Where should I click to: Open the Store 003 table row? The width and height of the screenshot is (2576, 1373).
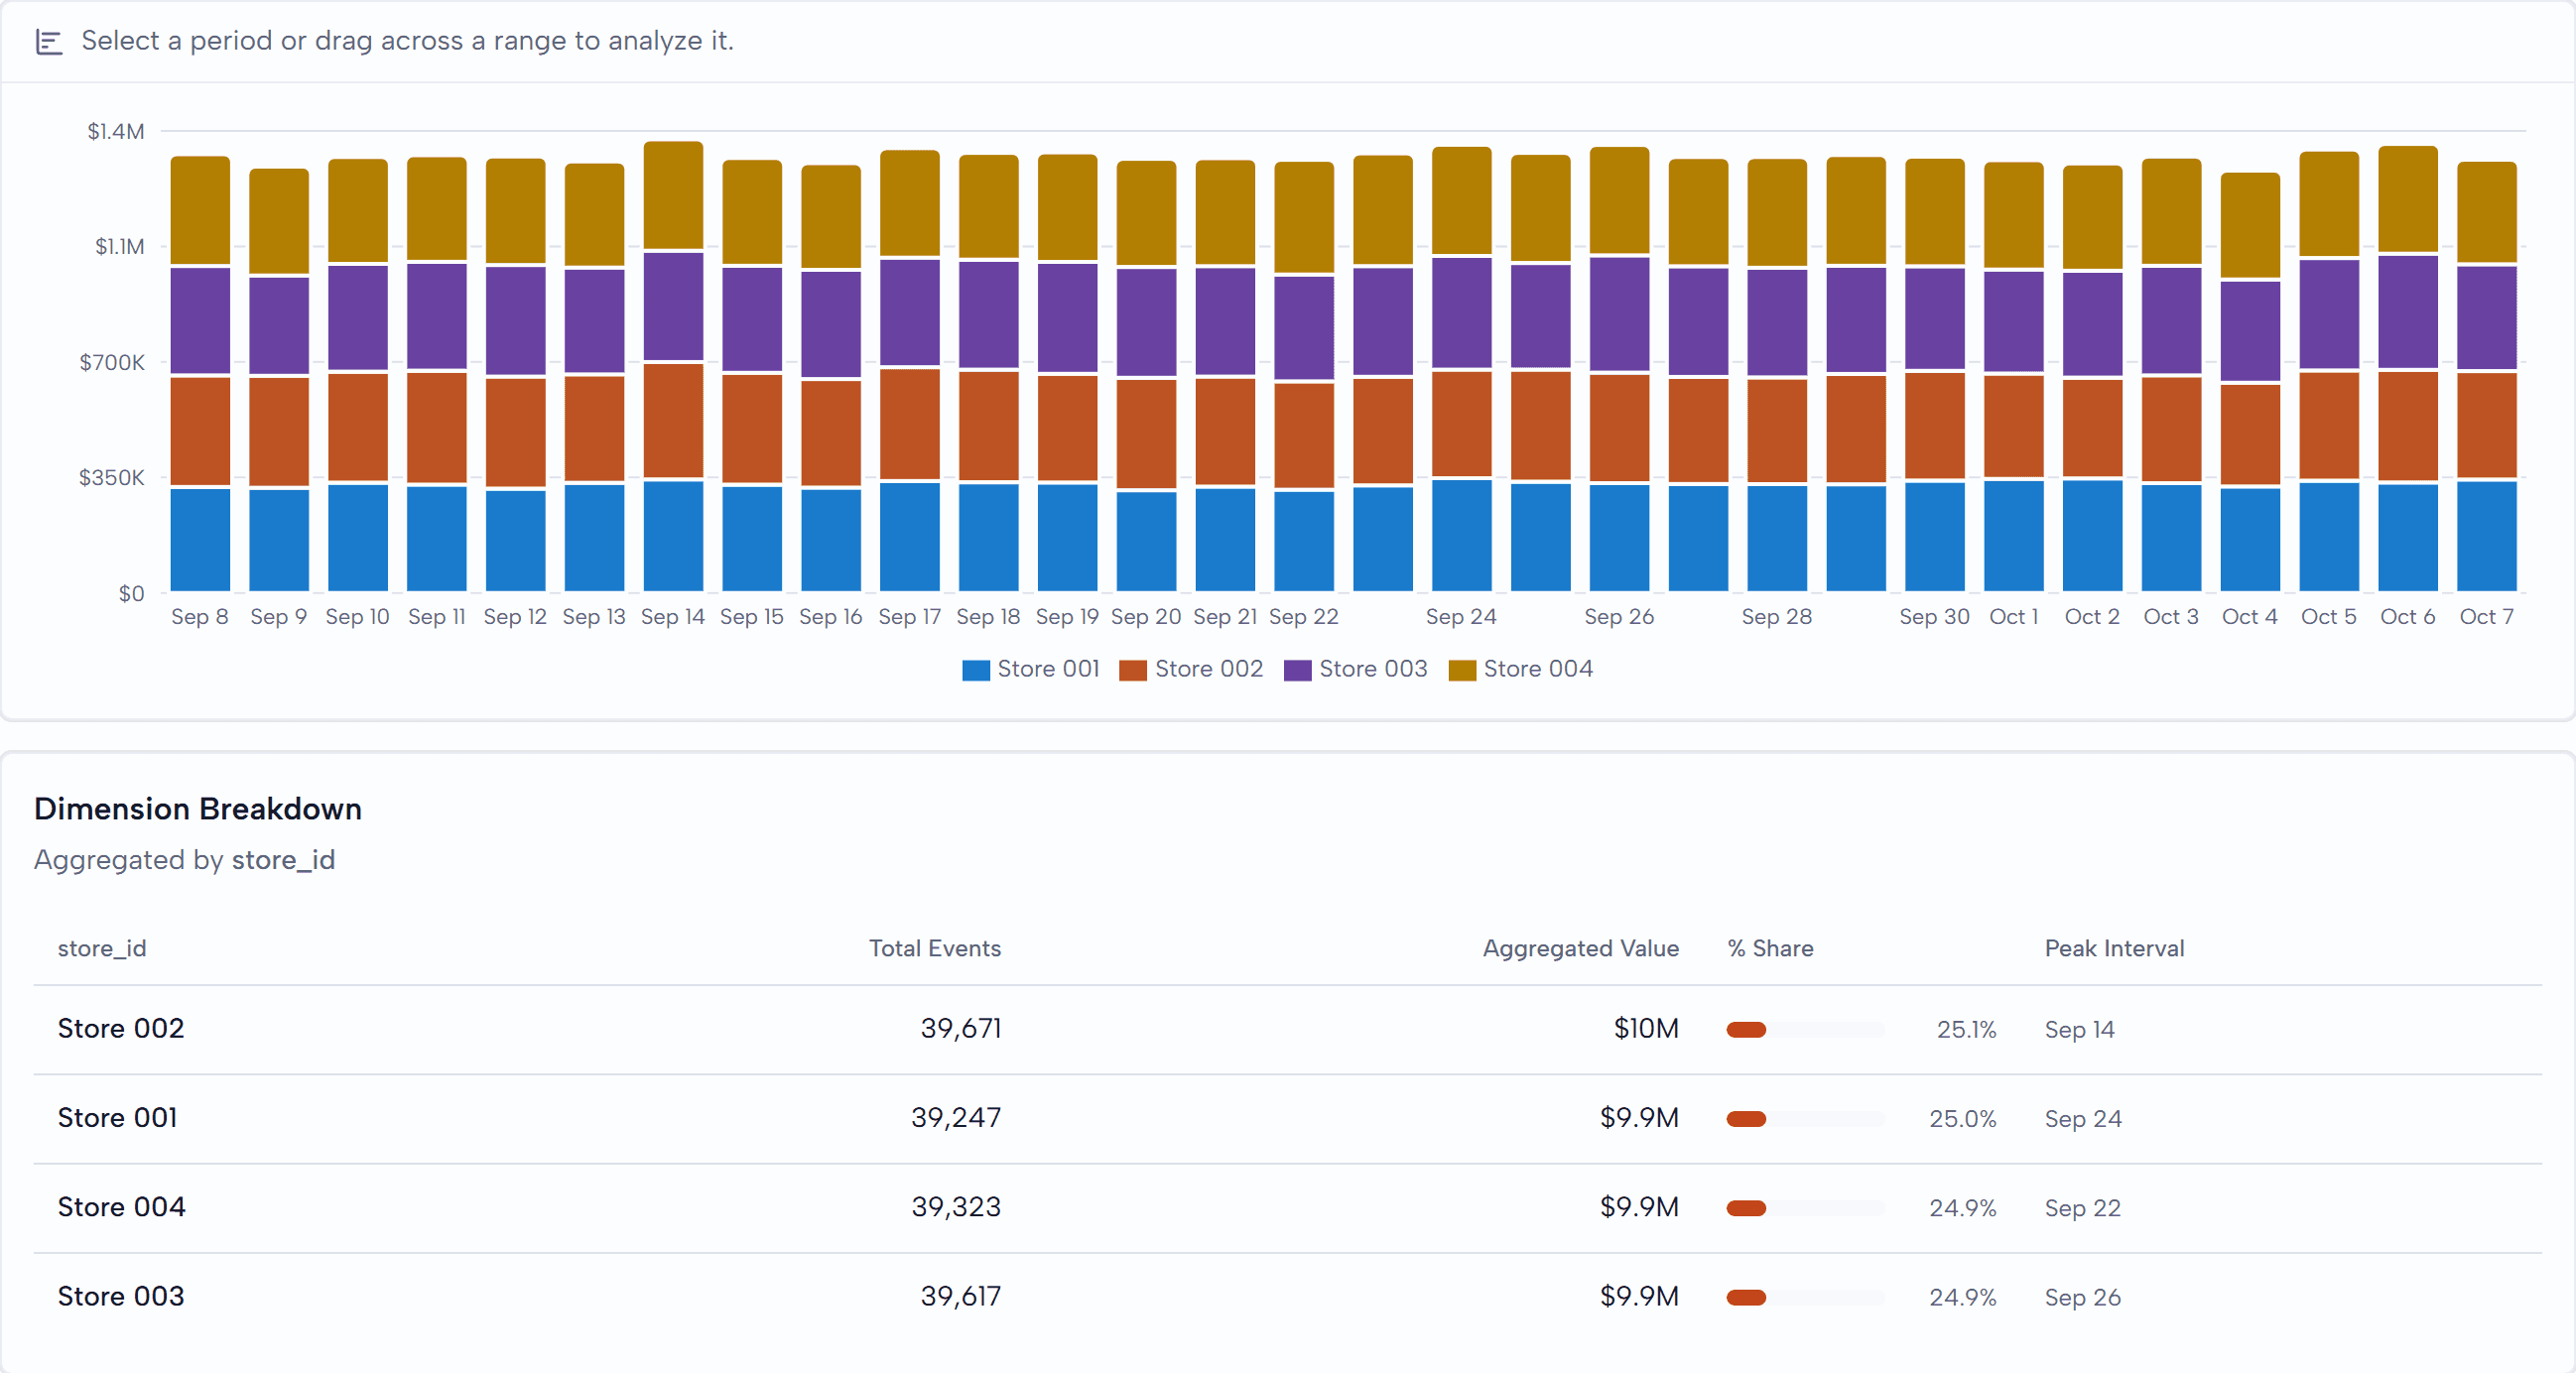tap(1287, 1297)
